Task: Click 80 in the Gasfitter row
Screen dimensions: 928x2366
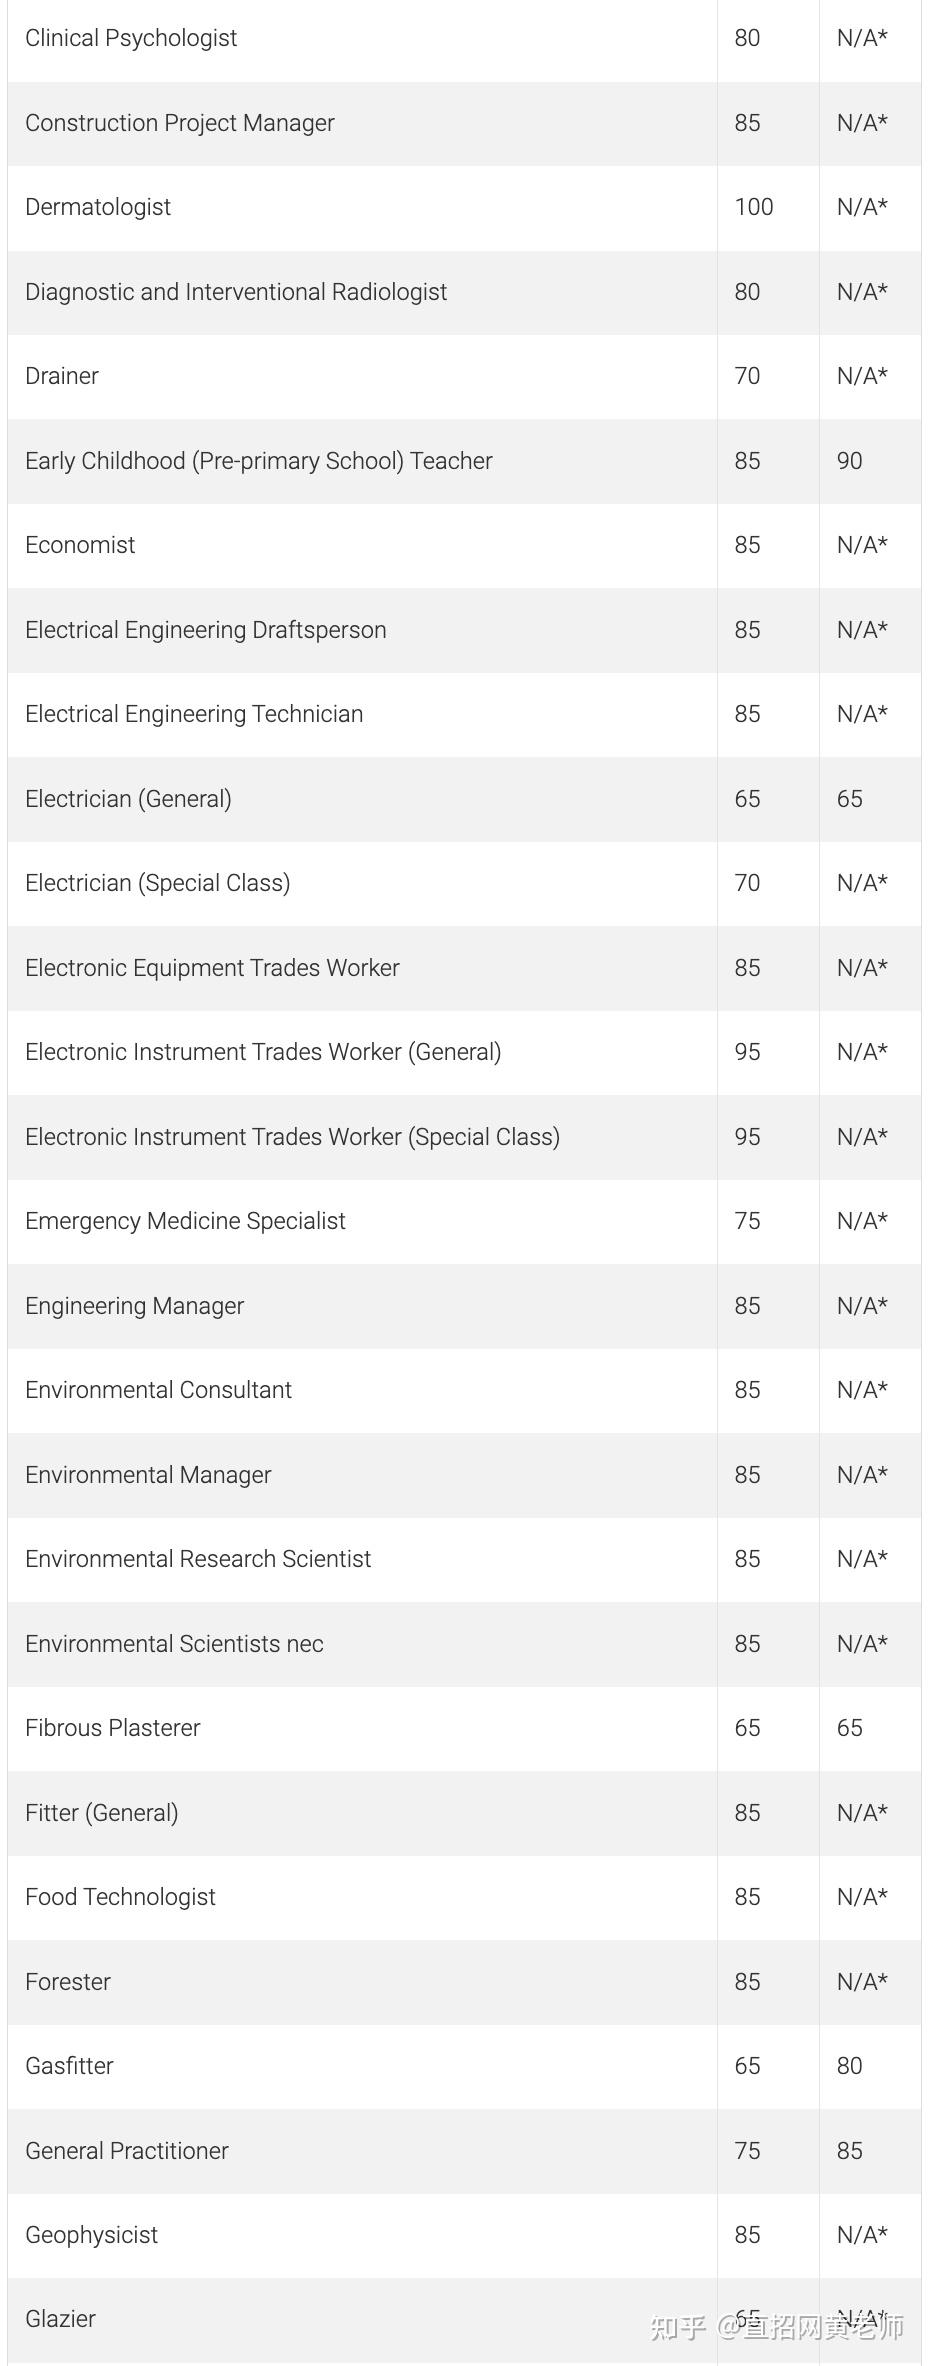Action: [x=850, y=2066]
